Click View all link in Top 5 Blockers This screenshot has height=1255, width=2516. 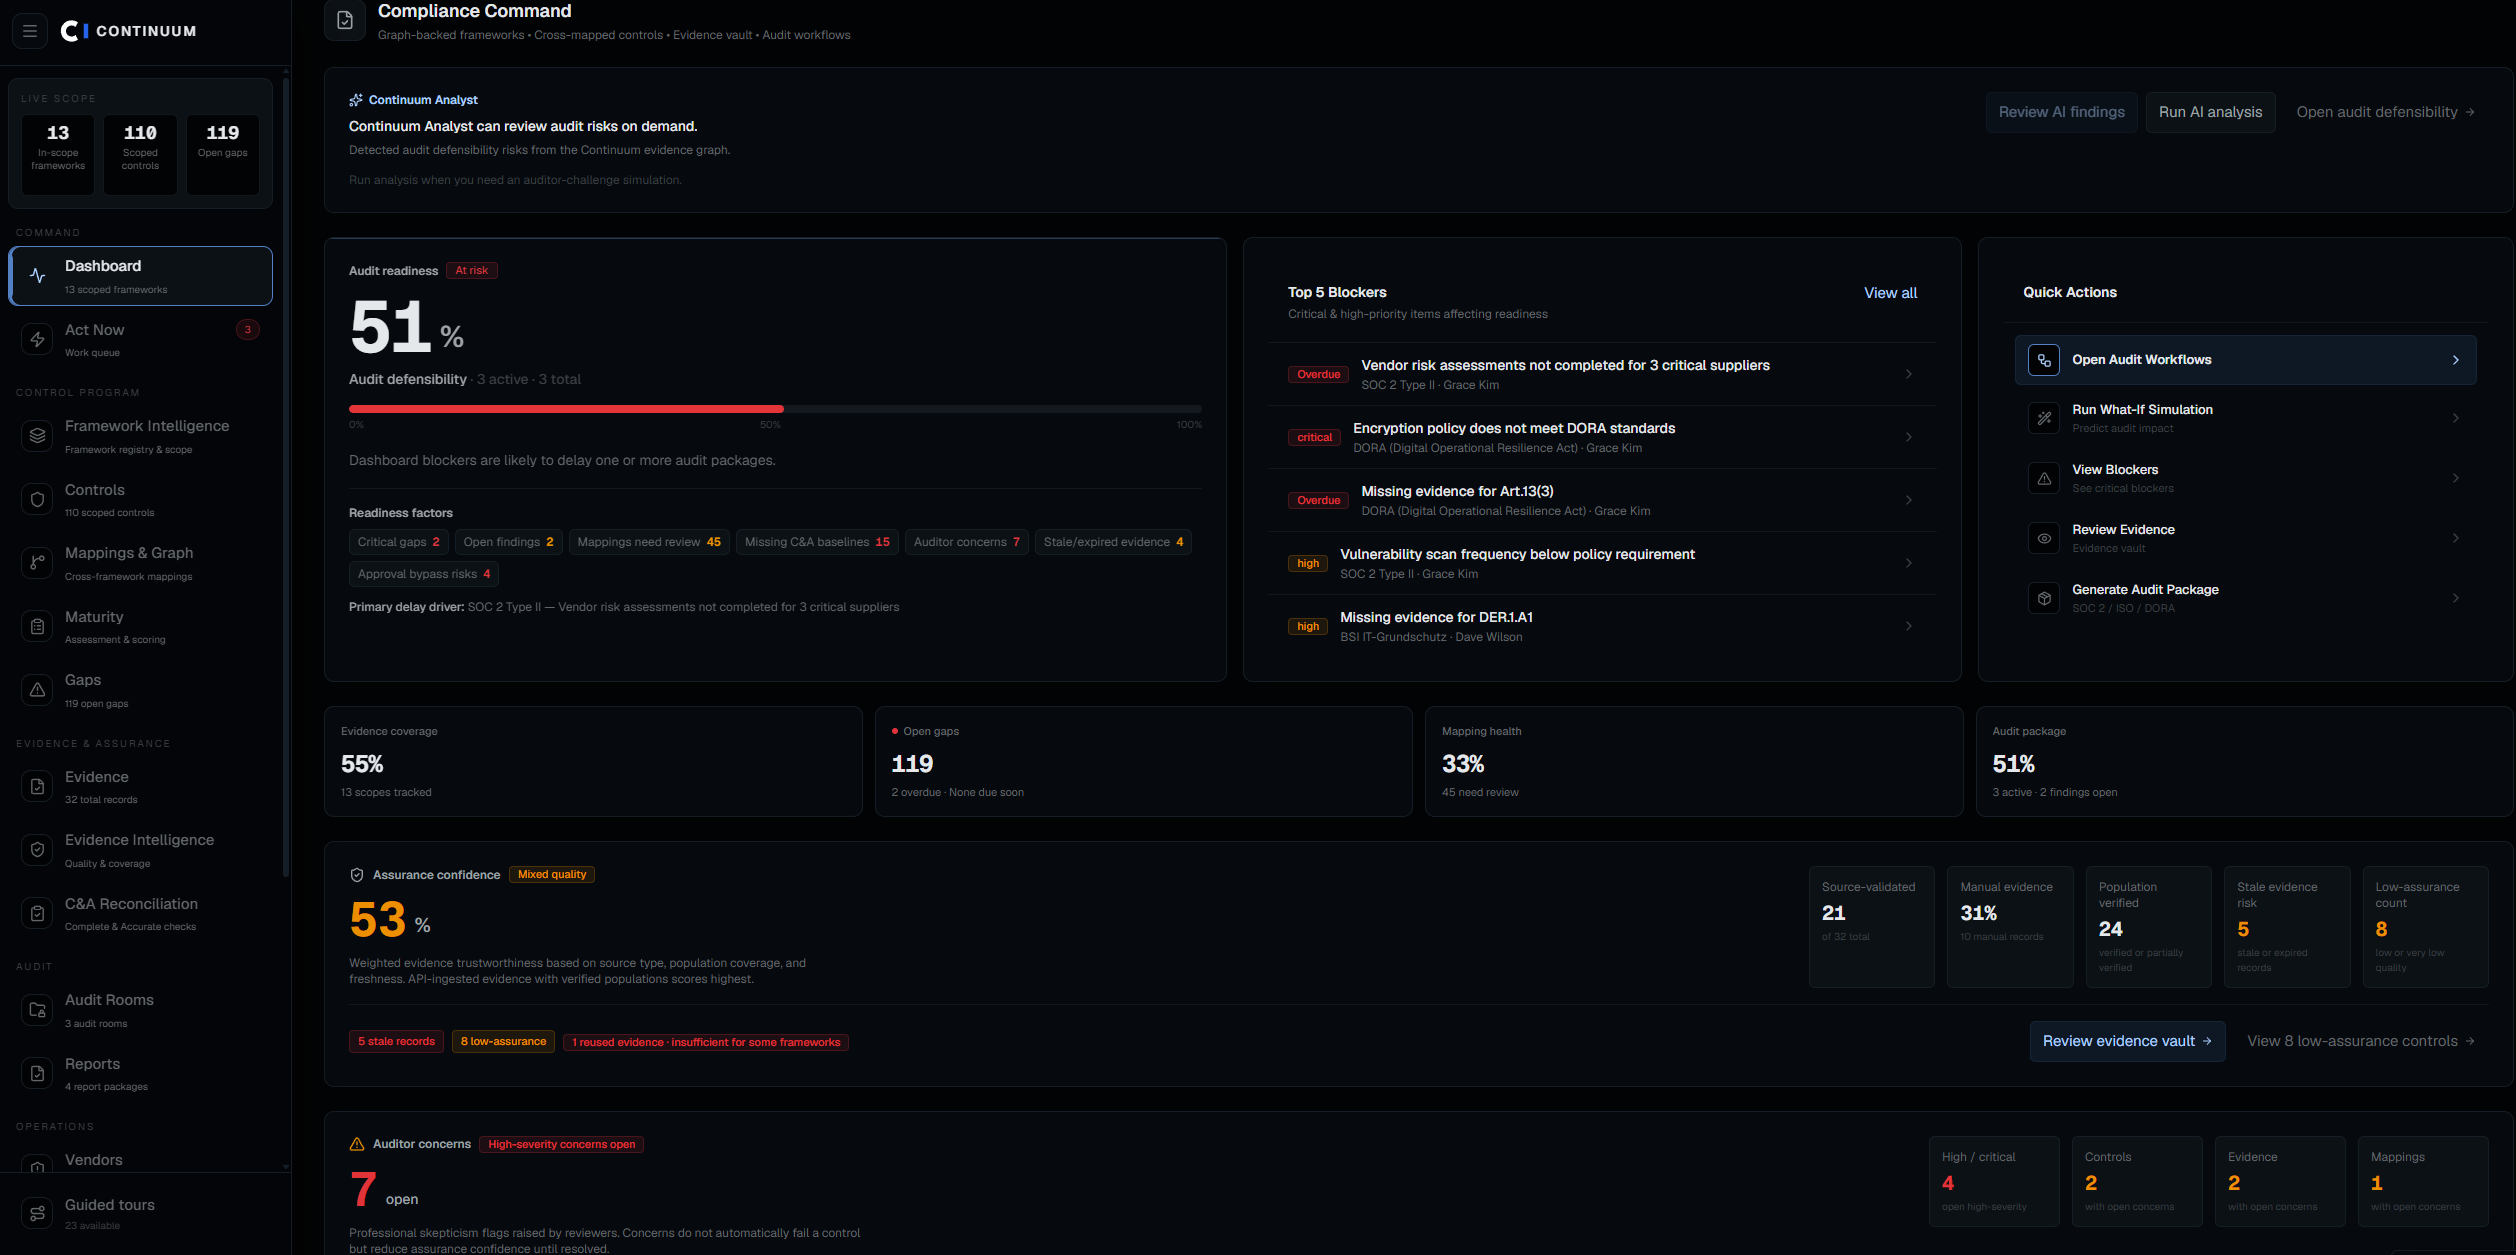(x=1890, y=293)
